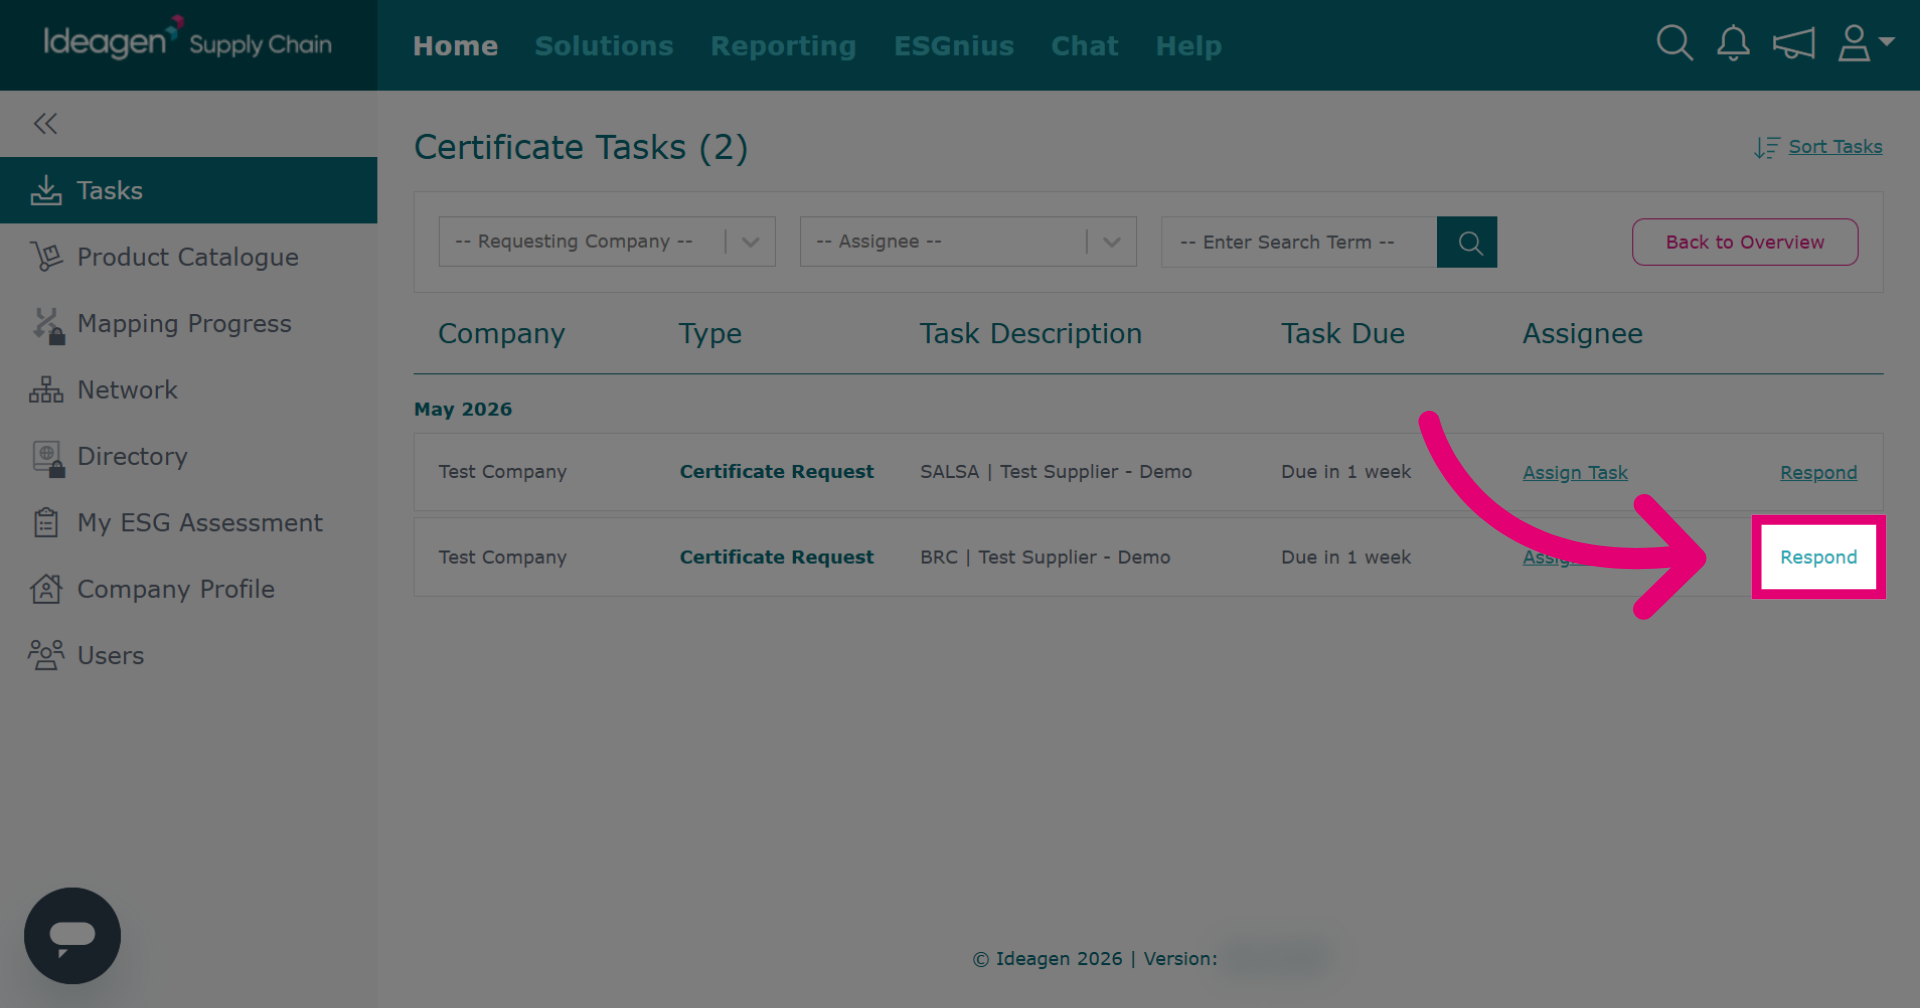Click the Sort Tasks link
The image size is (1920, 1008).
[1835, 147]
